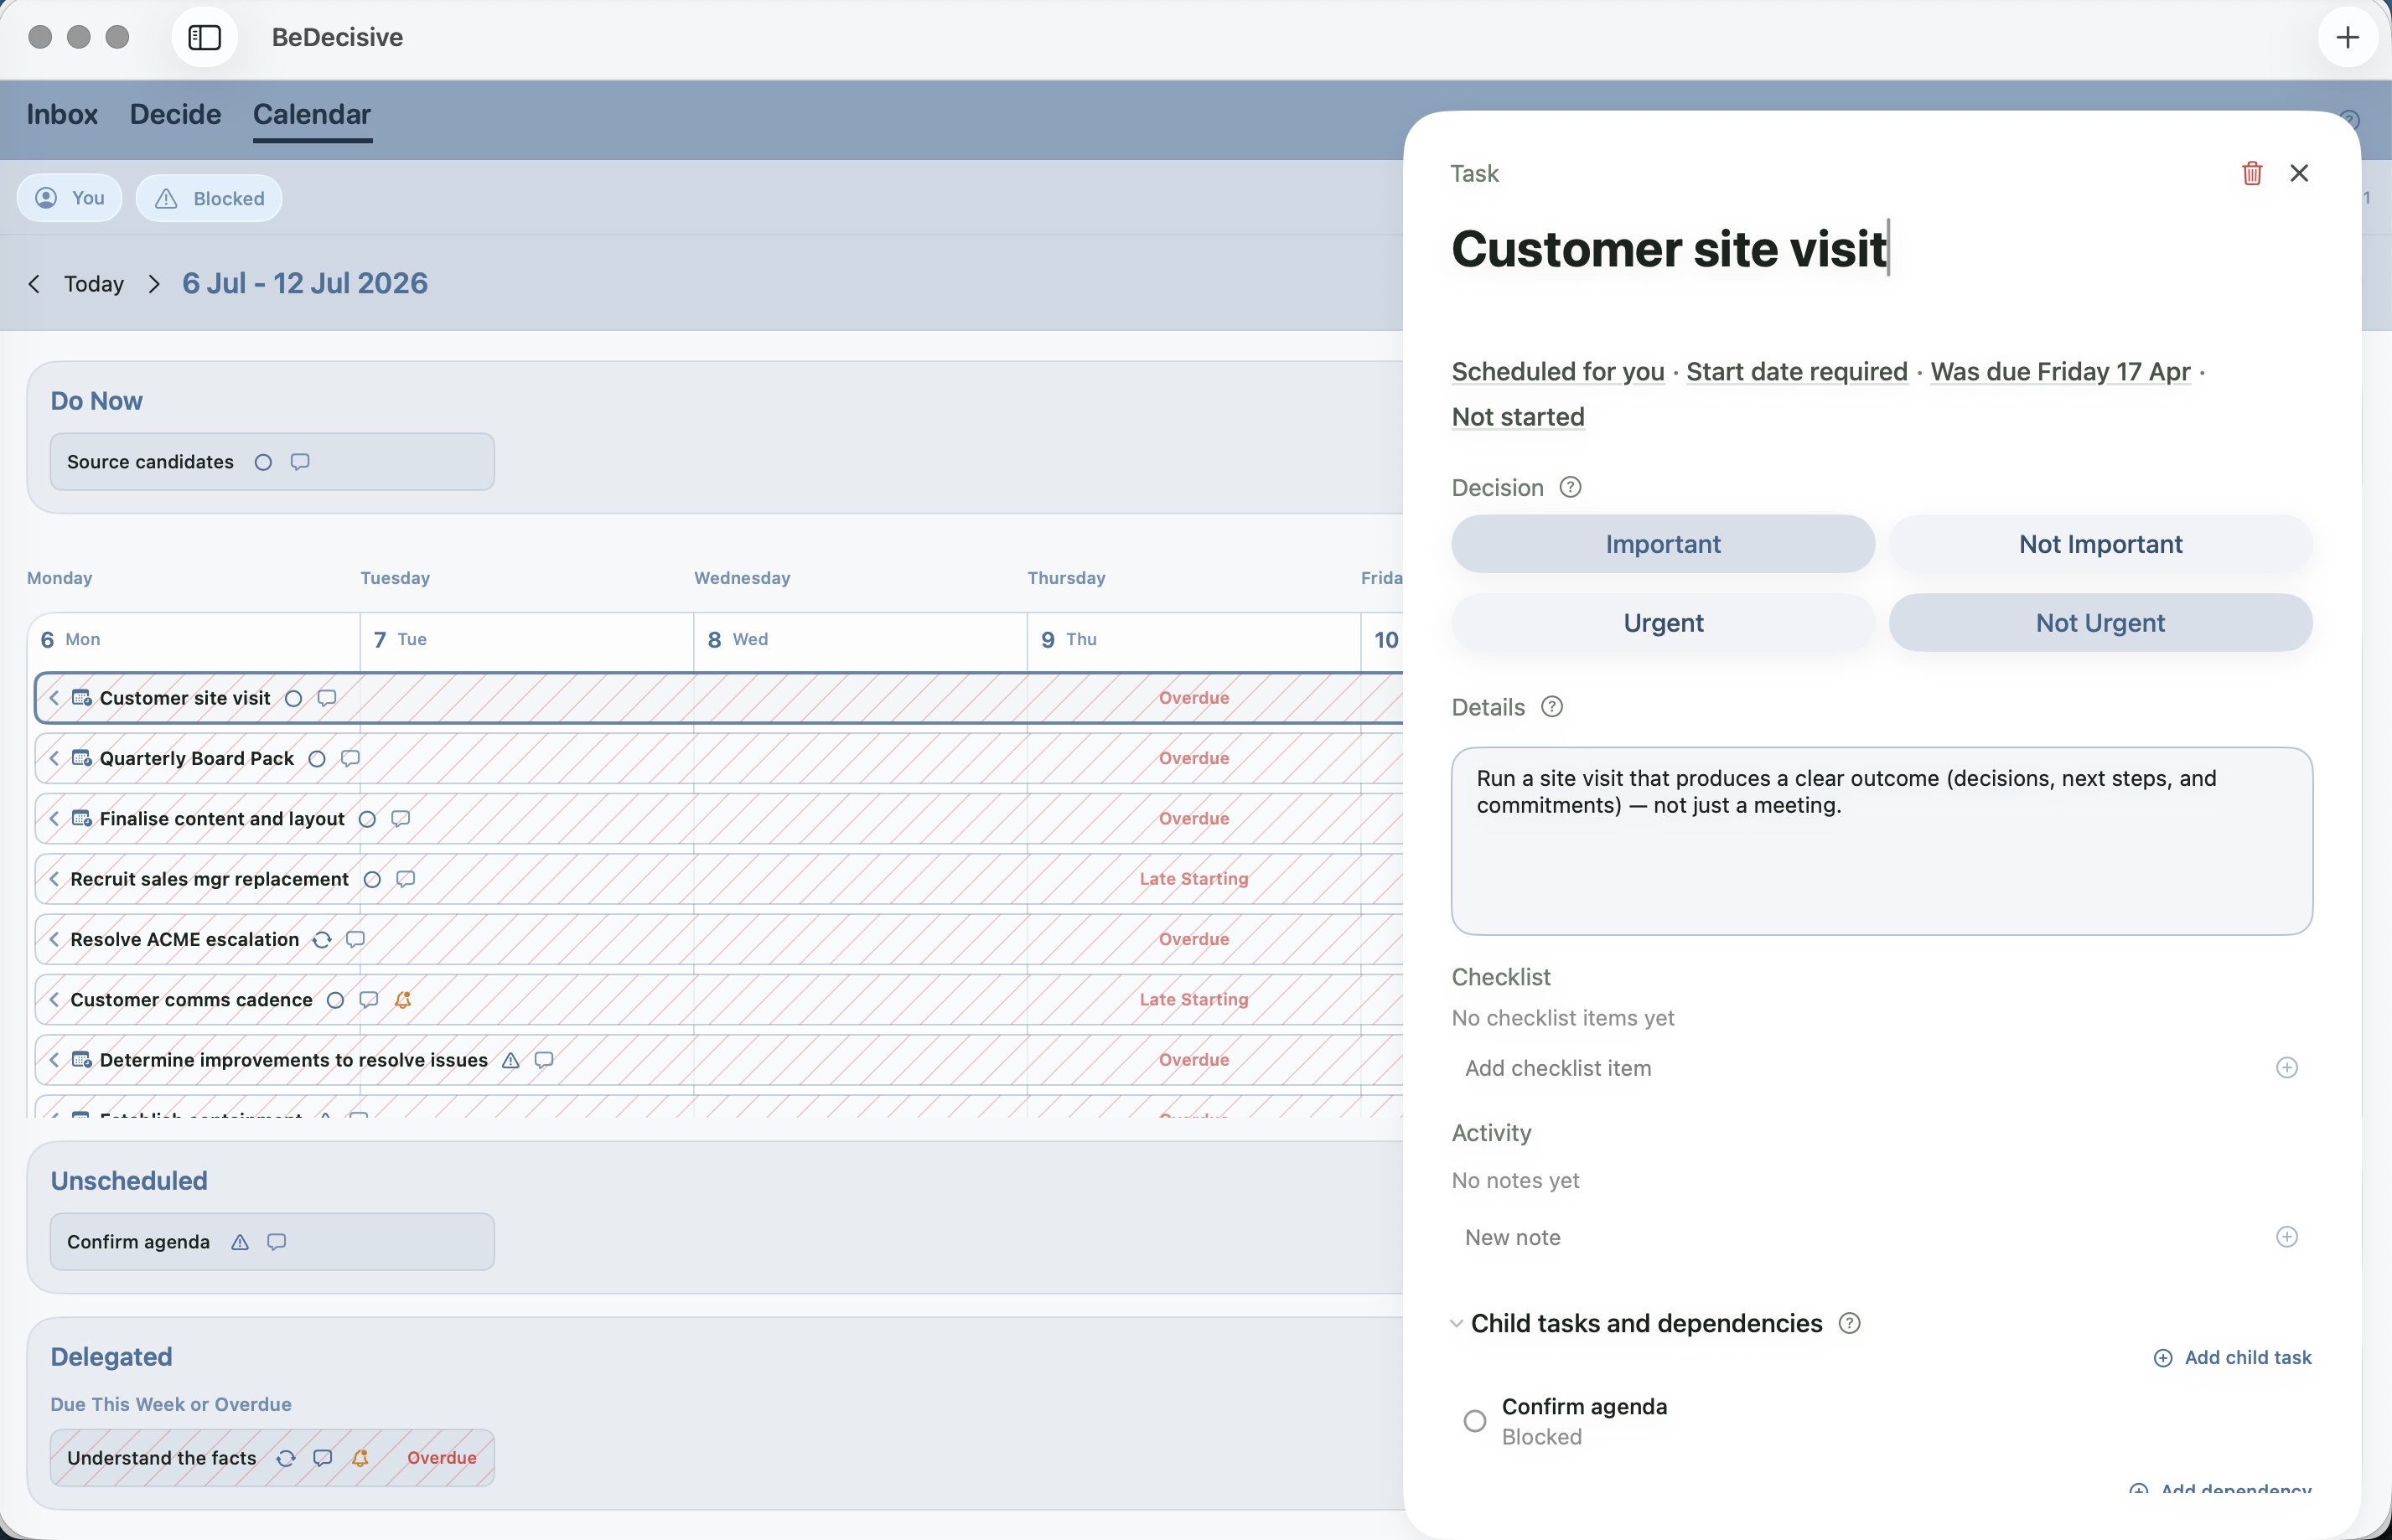
Task: Mark Customer comms cadence complete
Action: point(336,1000)
